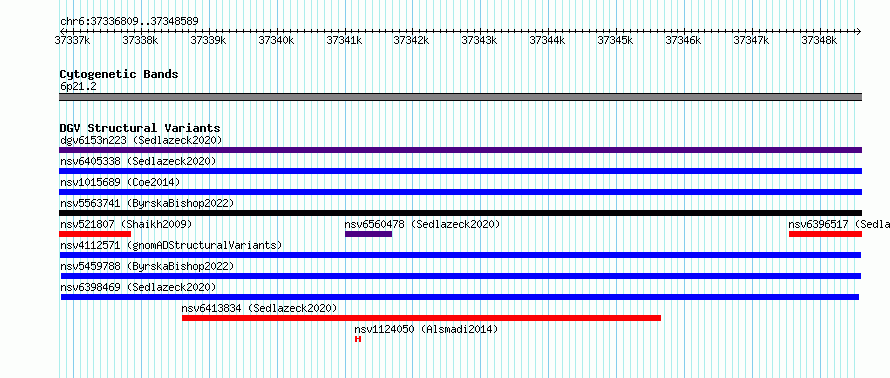This screenshot has height=378, width=890.
Task: Select the nsv6560478 purple variant bar
Action: [x=368, y=234]
